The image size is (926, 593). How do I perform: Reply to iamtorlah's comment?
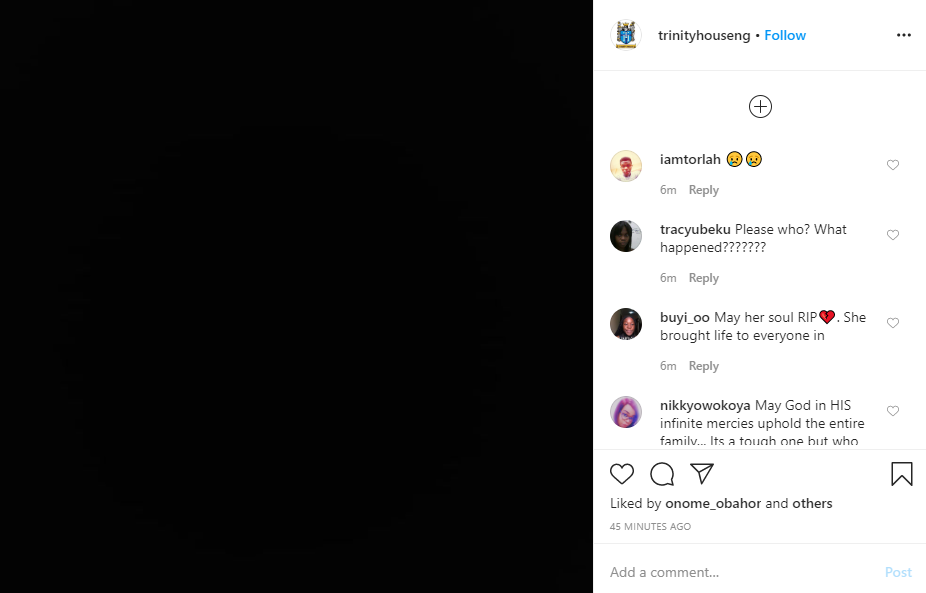(703, 190)
